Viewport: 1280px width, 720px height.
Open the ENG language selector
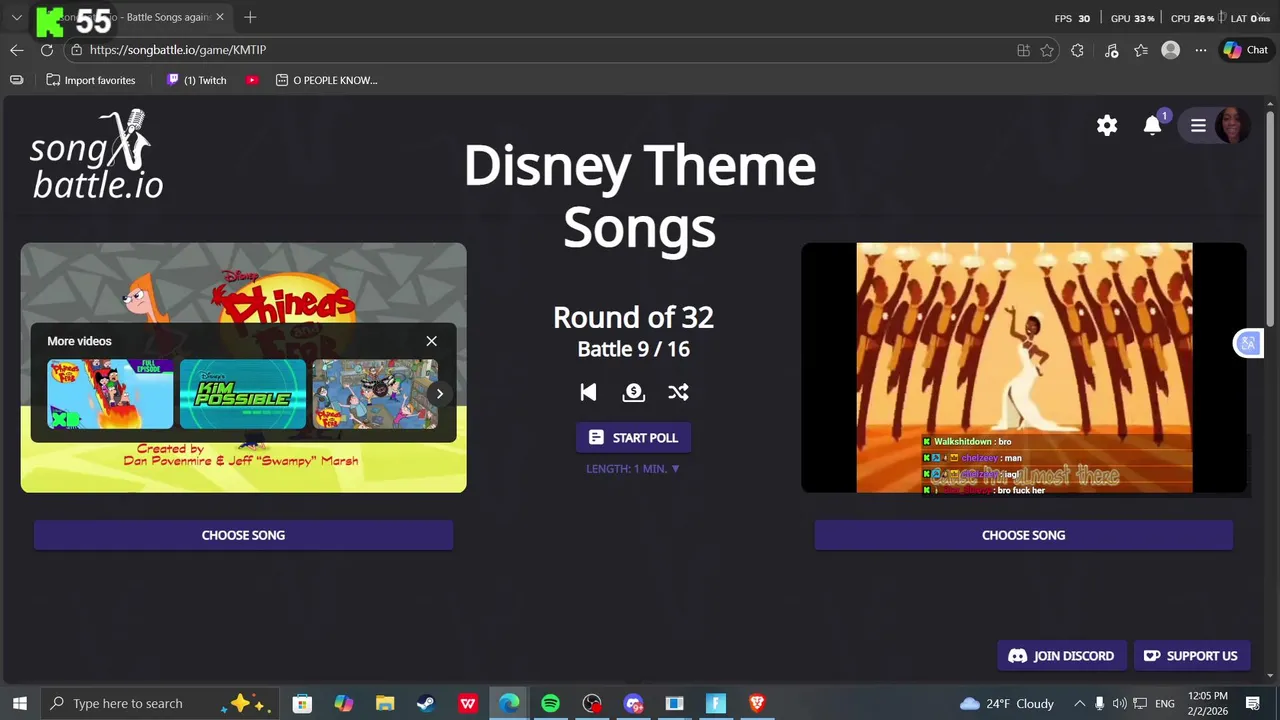pyautogui.click(x=1164, y=704)
